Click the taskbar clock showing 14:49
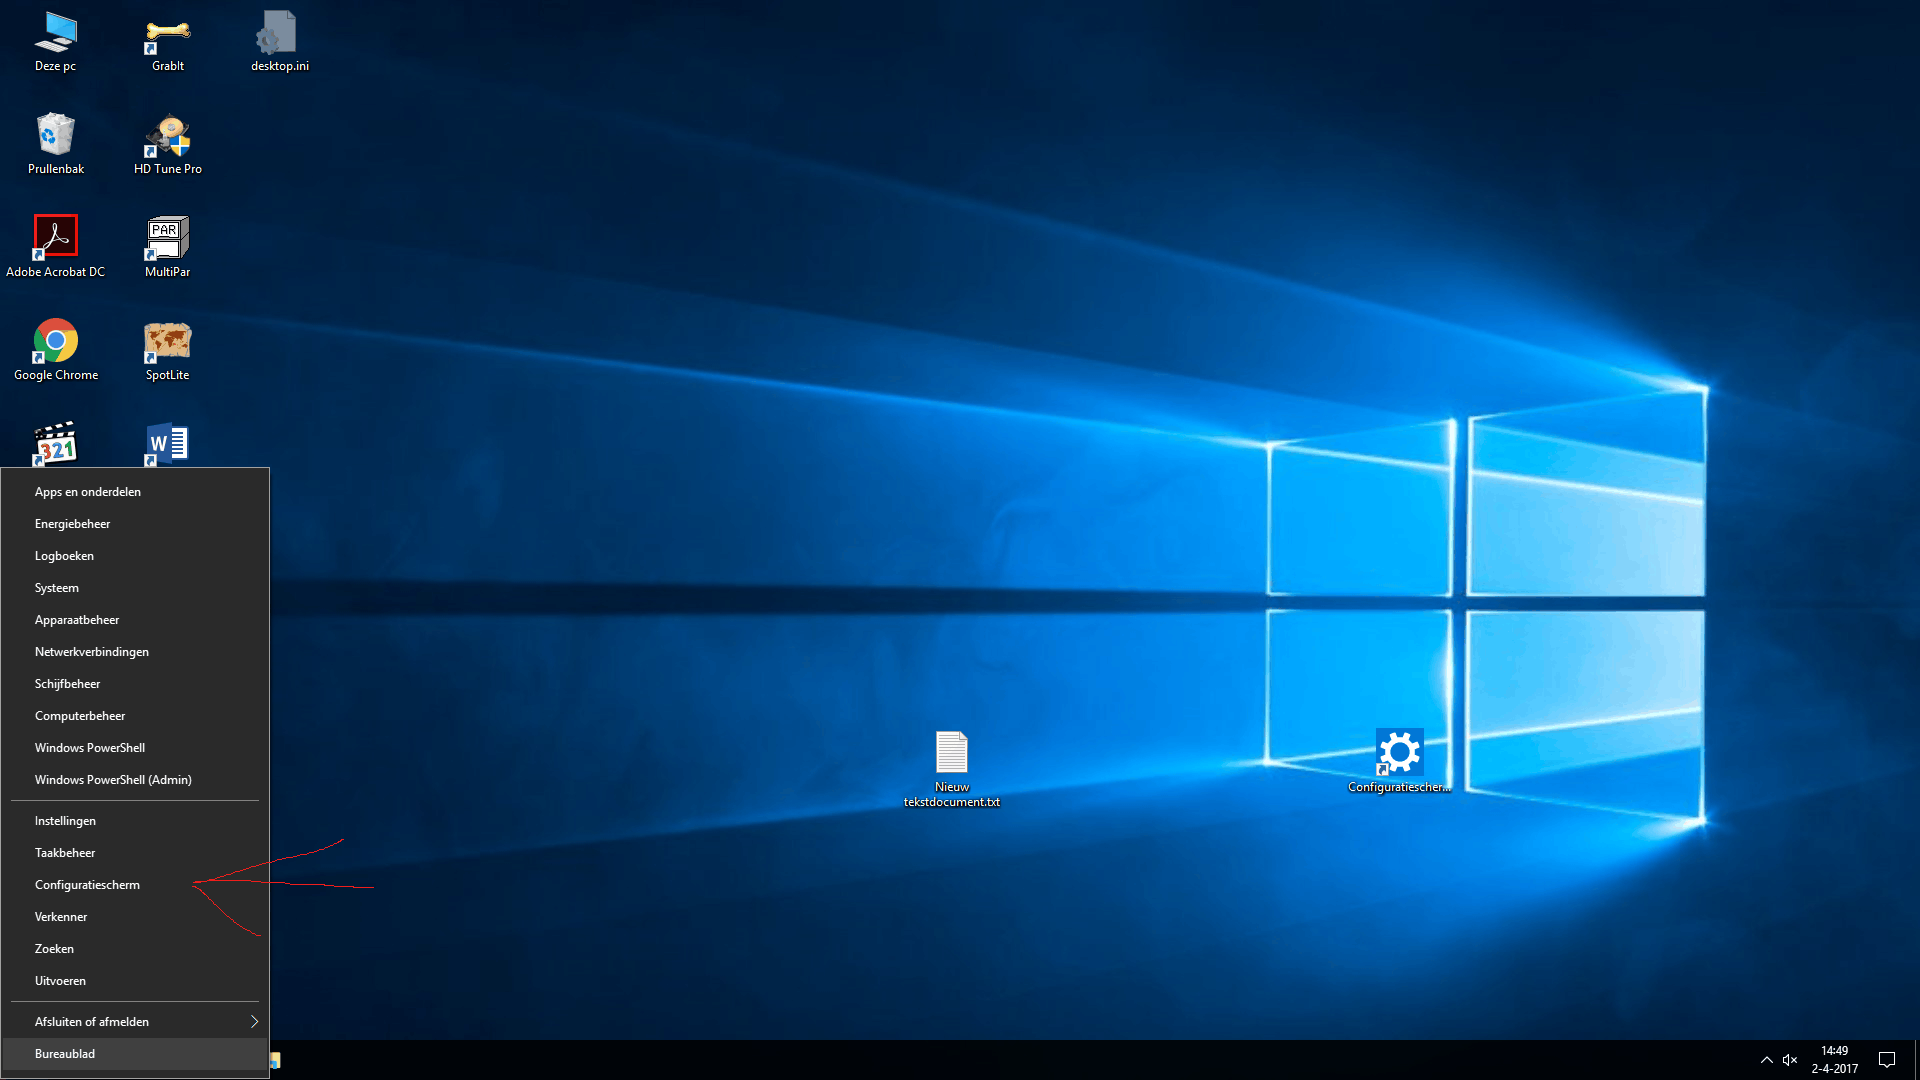 pos(1834,1059)
